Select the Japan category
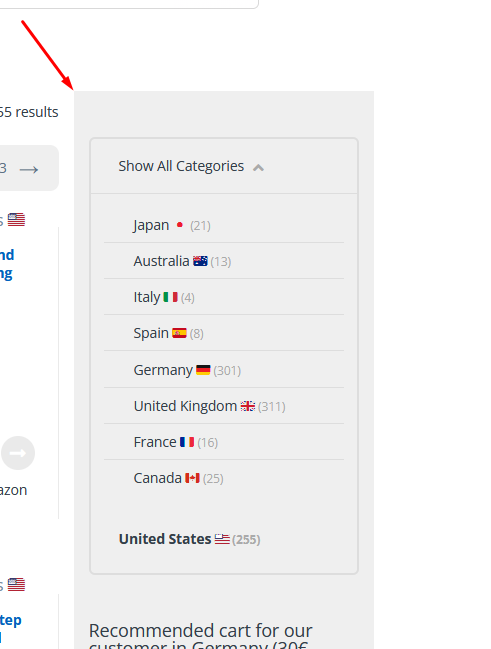Screen dimensions: 491x649 pyautogui.click(x=151, y=225)
